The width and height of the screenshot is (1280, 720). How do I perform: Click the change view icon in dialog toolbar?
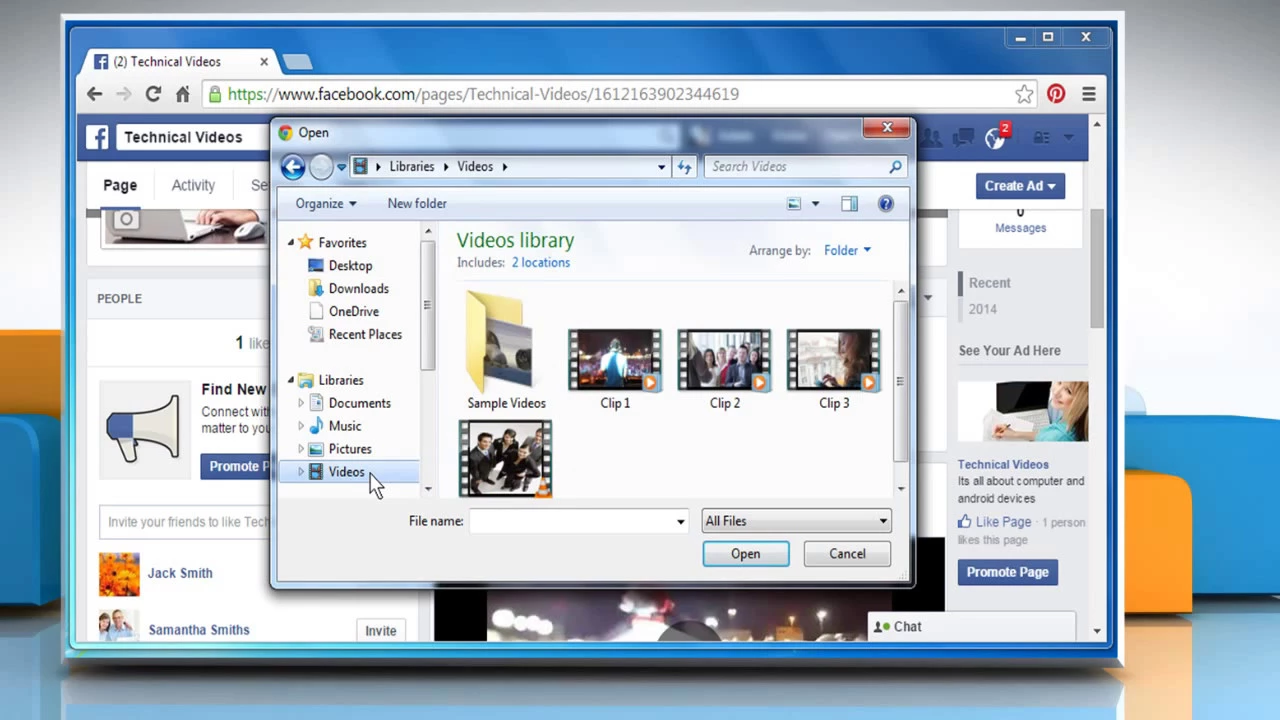pyautogui.click(x=794, y=204)
